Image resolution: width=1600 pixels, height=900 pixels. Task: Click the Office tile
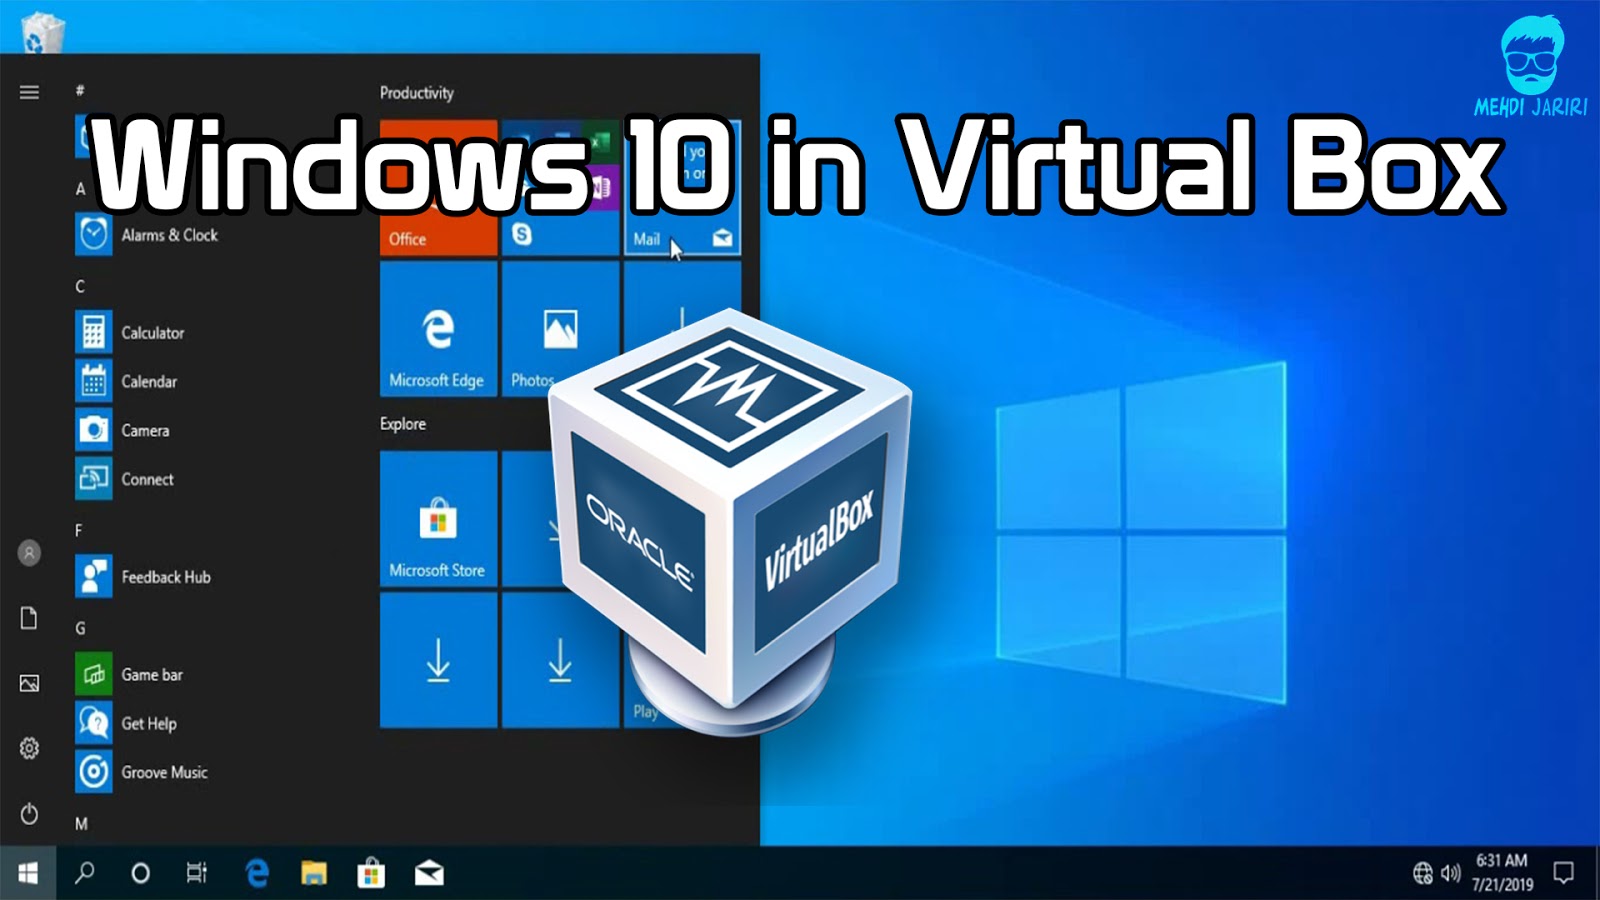pyautogui.click(x=438, y=187)
